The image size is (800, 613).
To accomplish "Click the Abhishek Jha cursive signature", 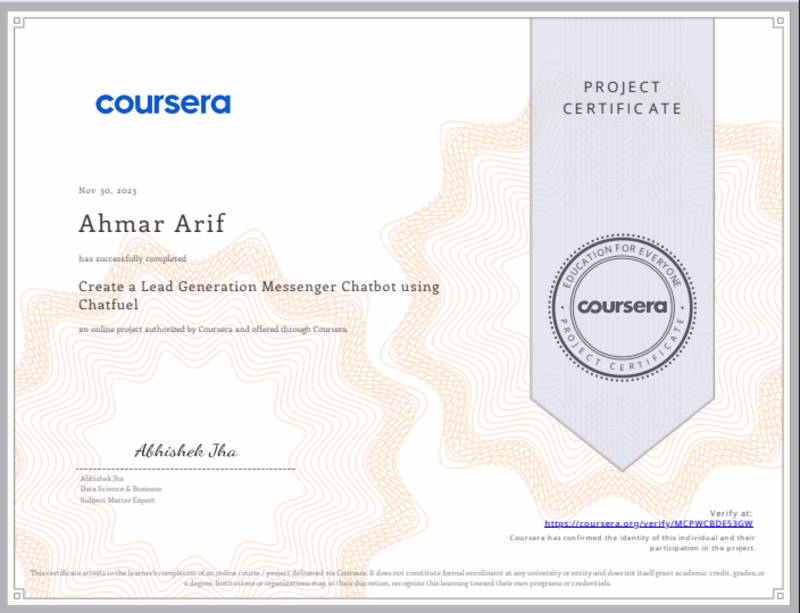I will 186,451.
